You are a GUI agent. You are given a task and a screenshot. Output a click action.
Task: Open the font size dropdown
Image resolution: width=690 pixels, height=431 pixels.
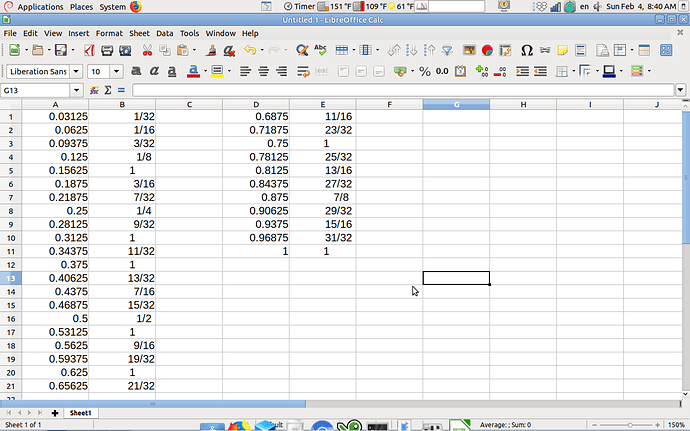pos(116,71)
